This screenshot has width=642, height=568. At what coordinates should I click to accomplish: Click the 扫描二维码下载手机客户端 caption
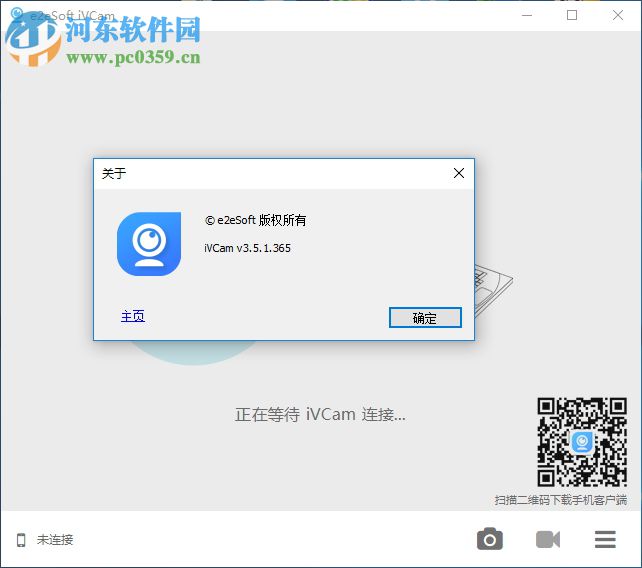561,500
